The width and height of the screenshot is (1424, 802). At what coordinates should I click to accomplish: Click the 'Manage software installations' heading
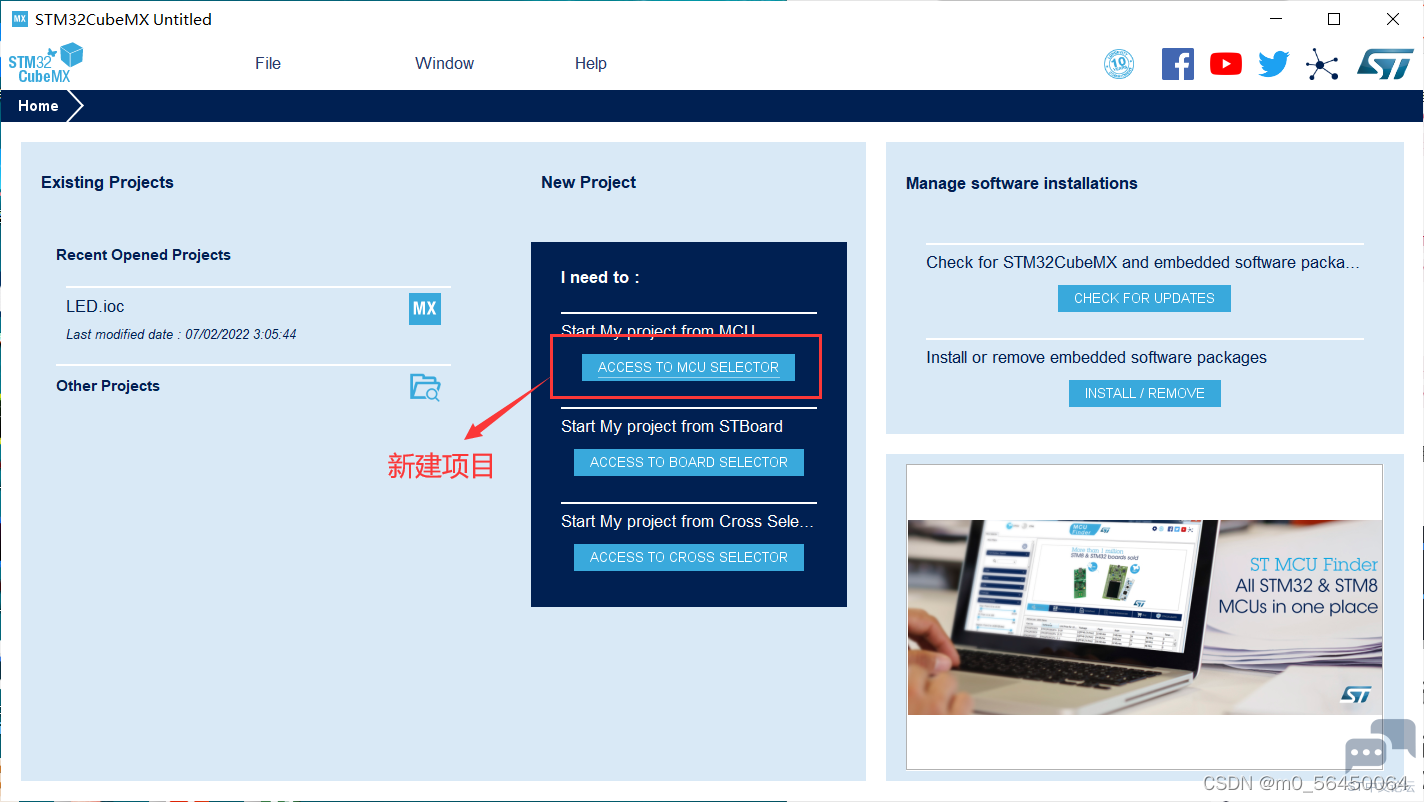(x=1021, y=183)
